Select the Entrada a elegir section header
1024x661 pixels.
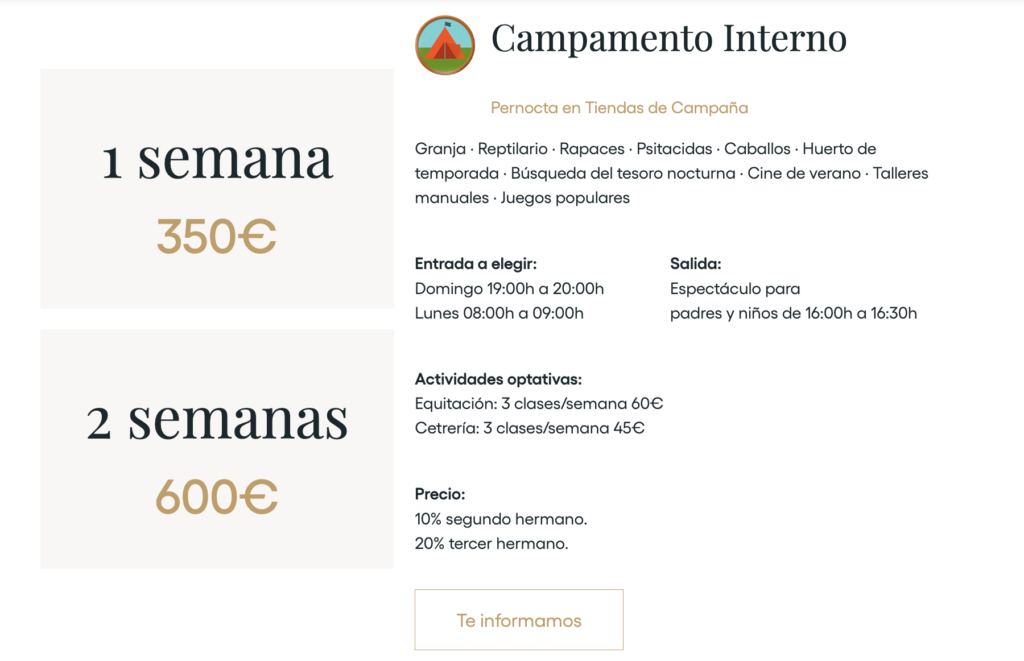pyautogui.click(x=475, y=264)
